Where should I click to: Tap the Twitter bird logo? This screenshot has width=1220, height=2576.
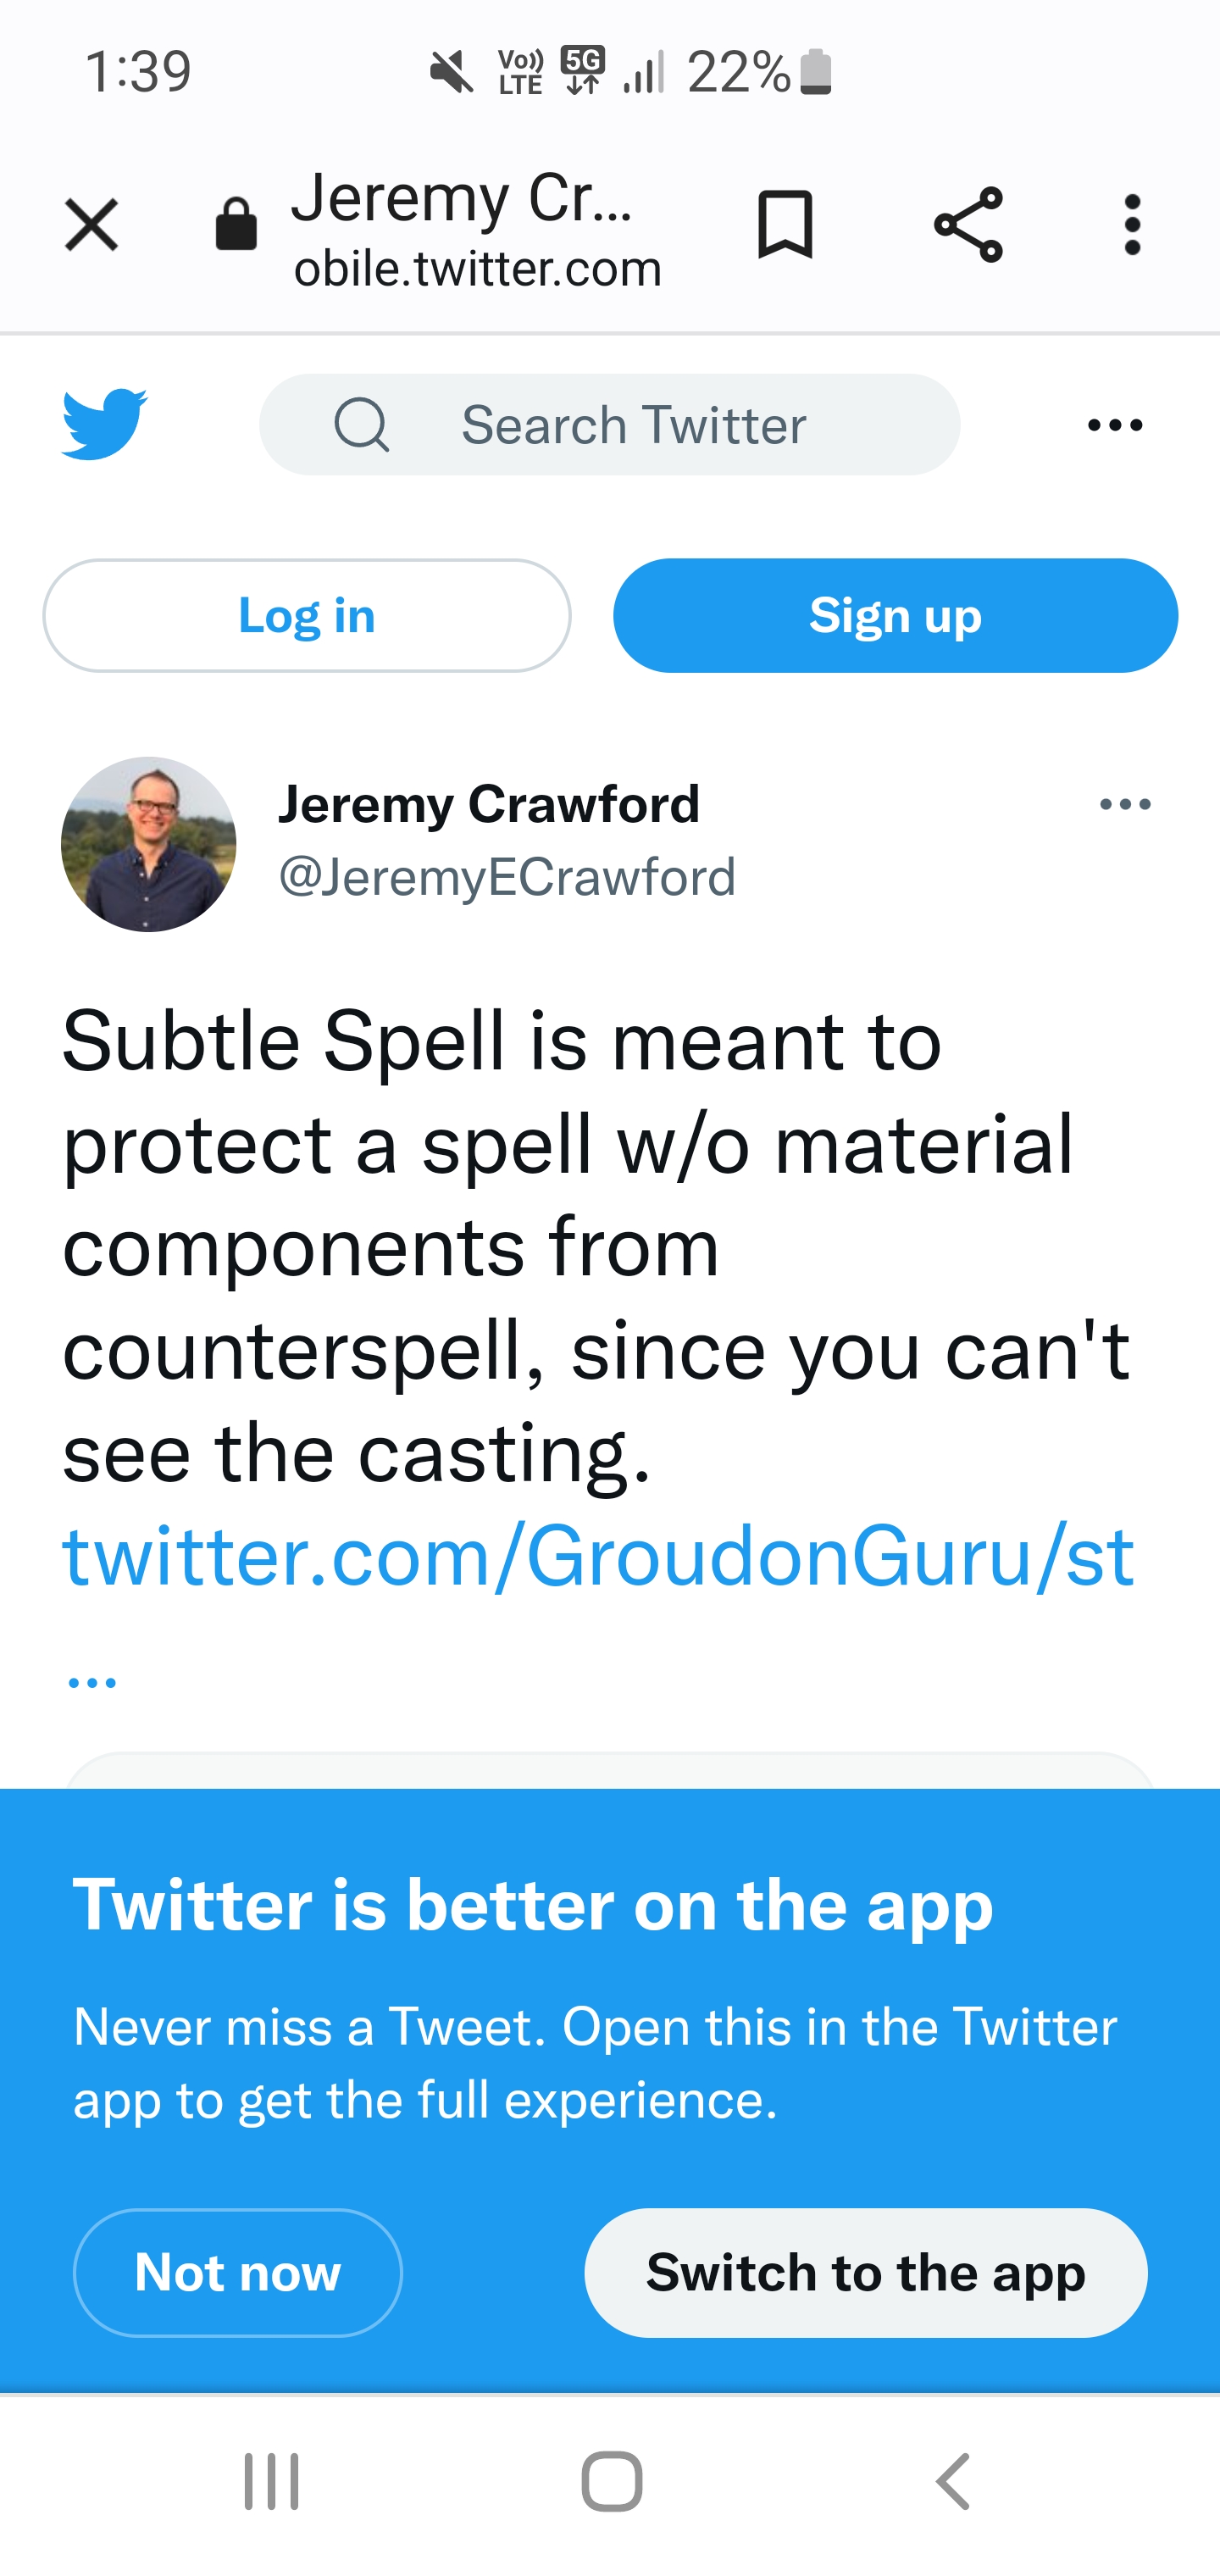click(104, 424)
